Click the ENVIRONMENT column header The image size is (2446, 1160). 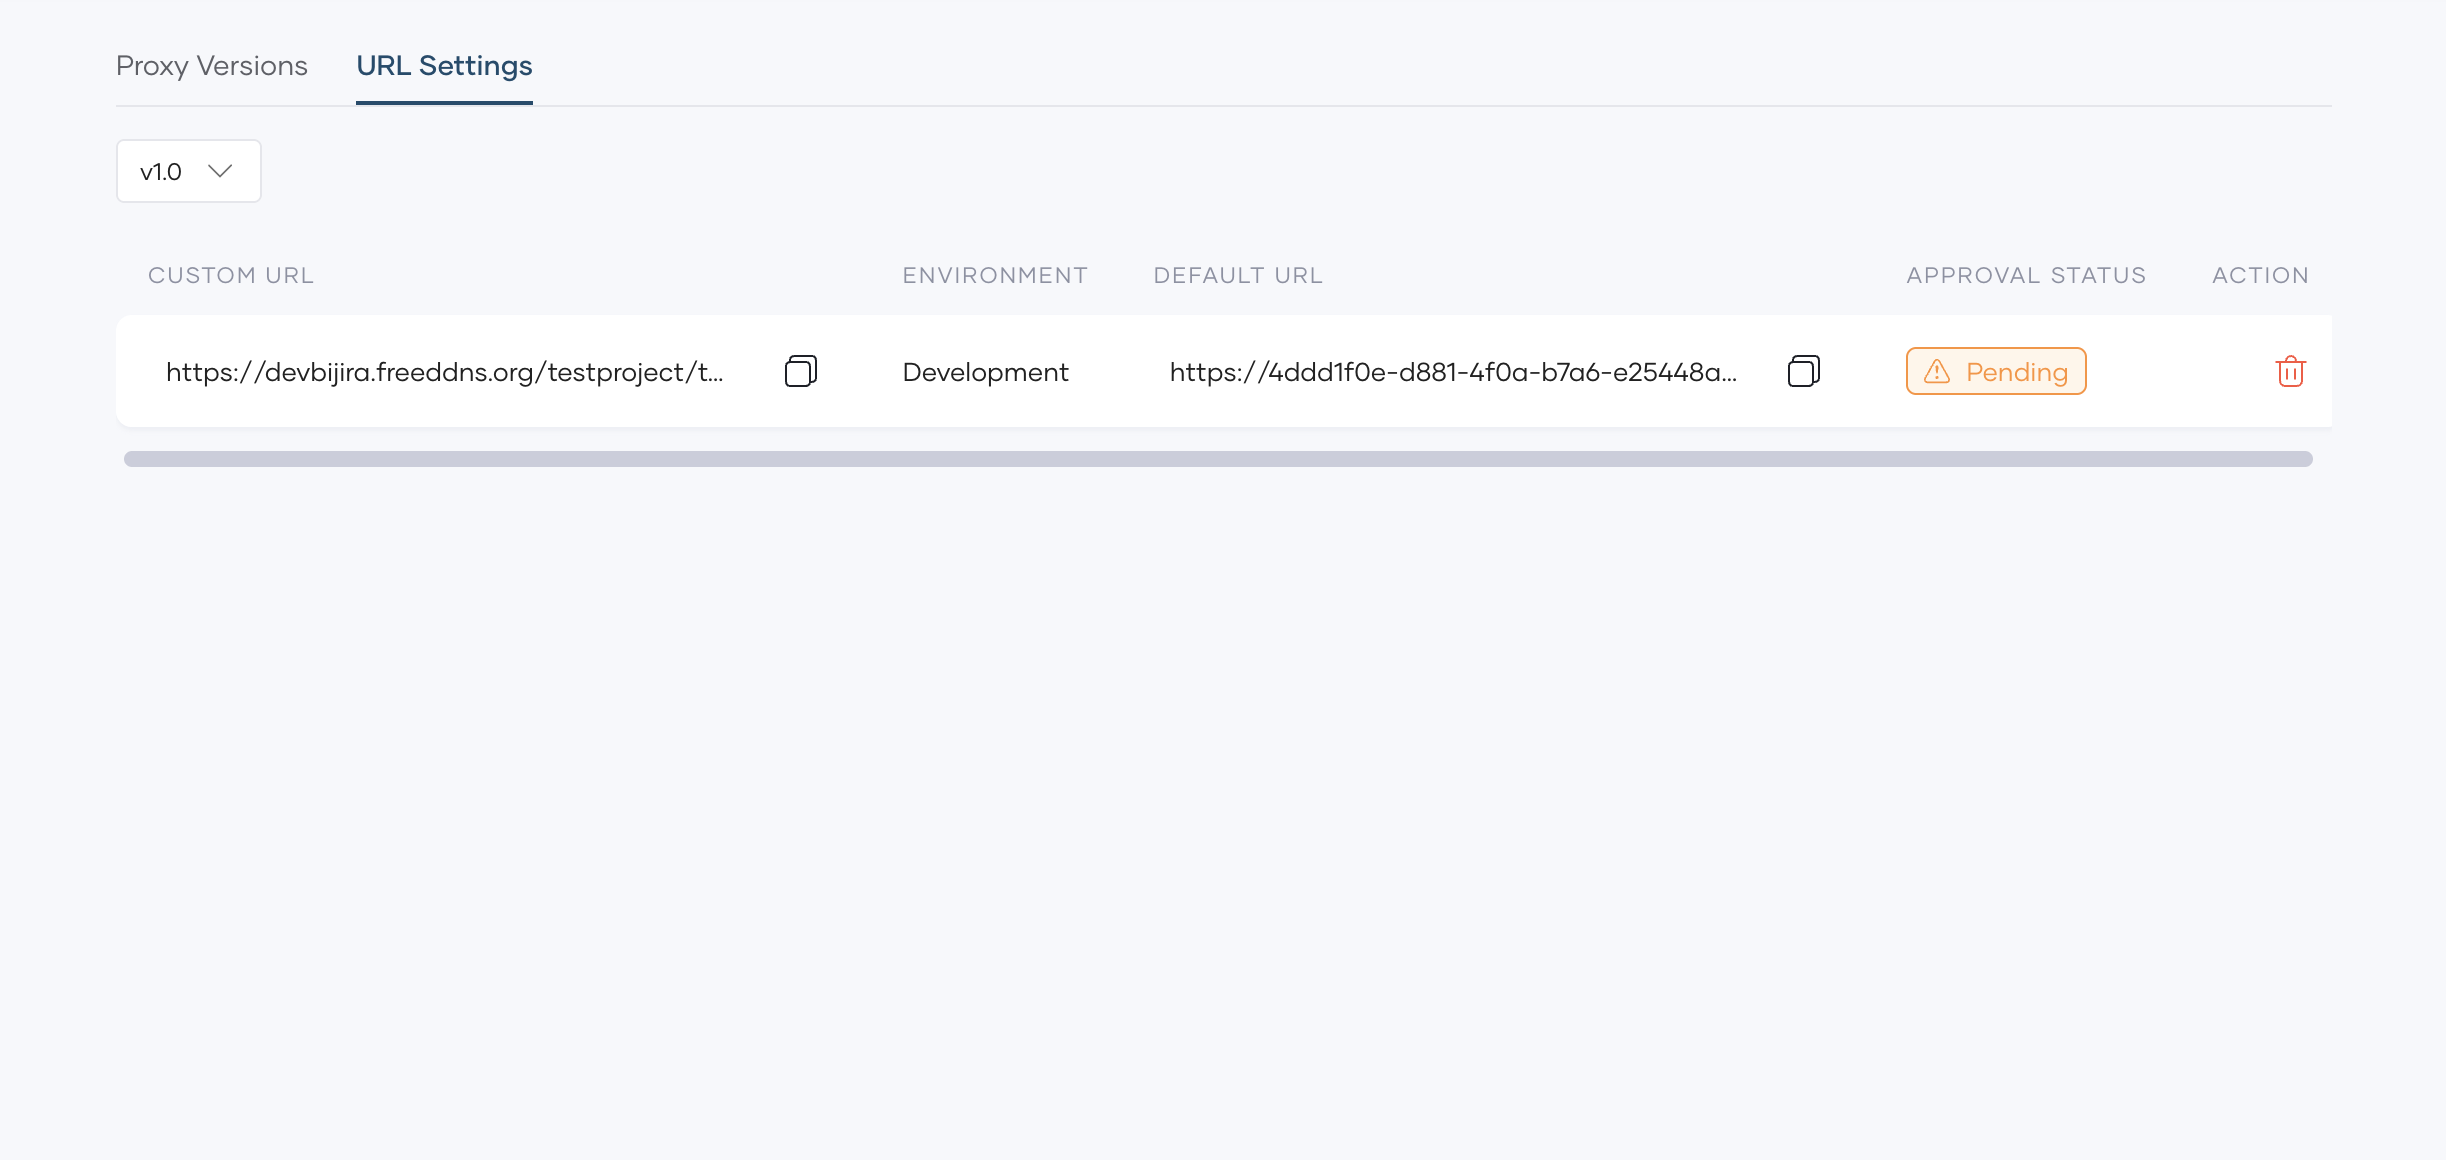tap(994, 275)
